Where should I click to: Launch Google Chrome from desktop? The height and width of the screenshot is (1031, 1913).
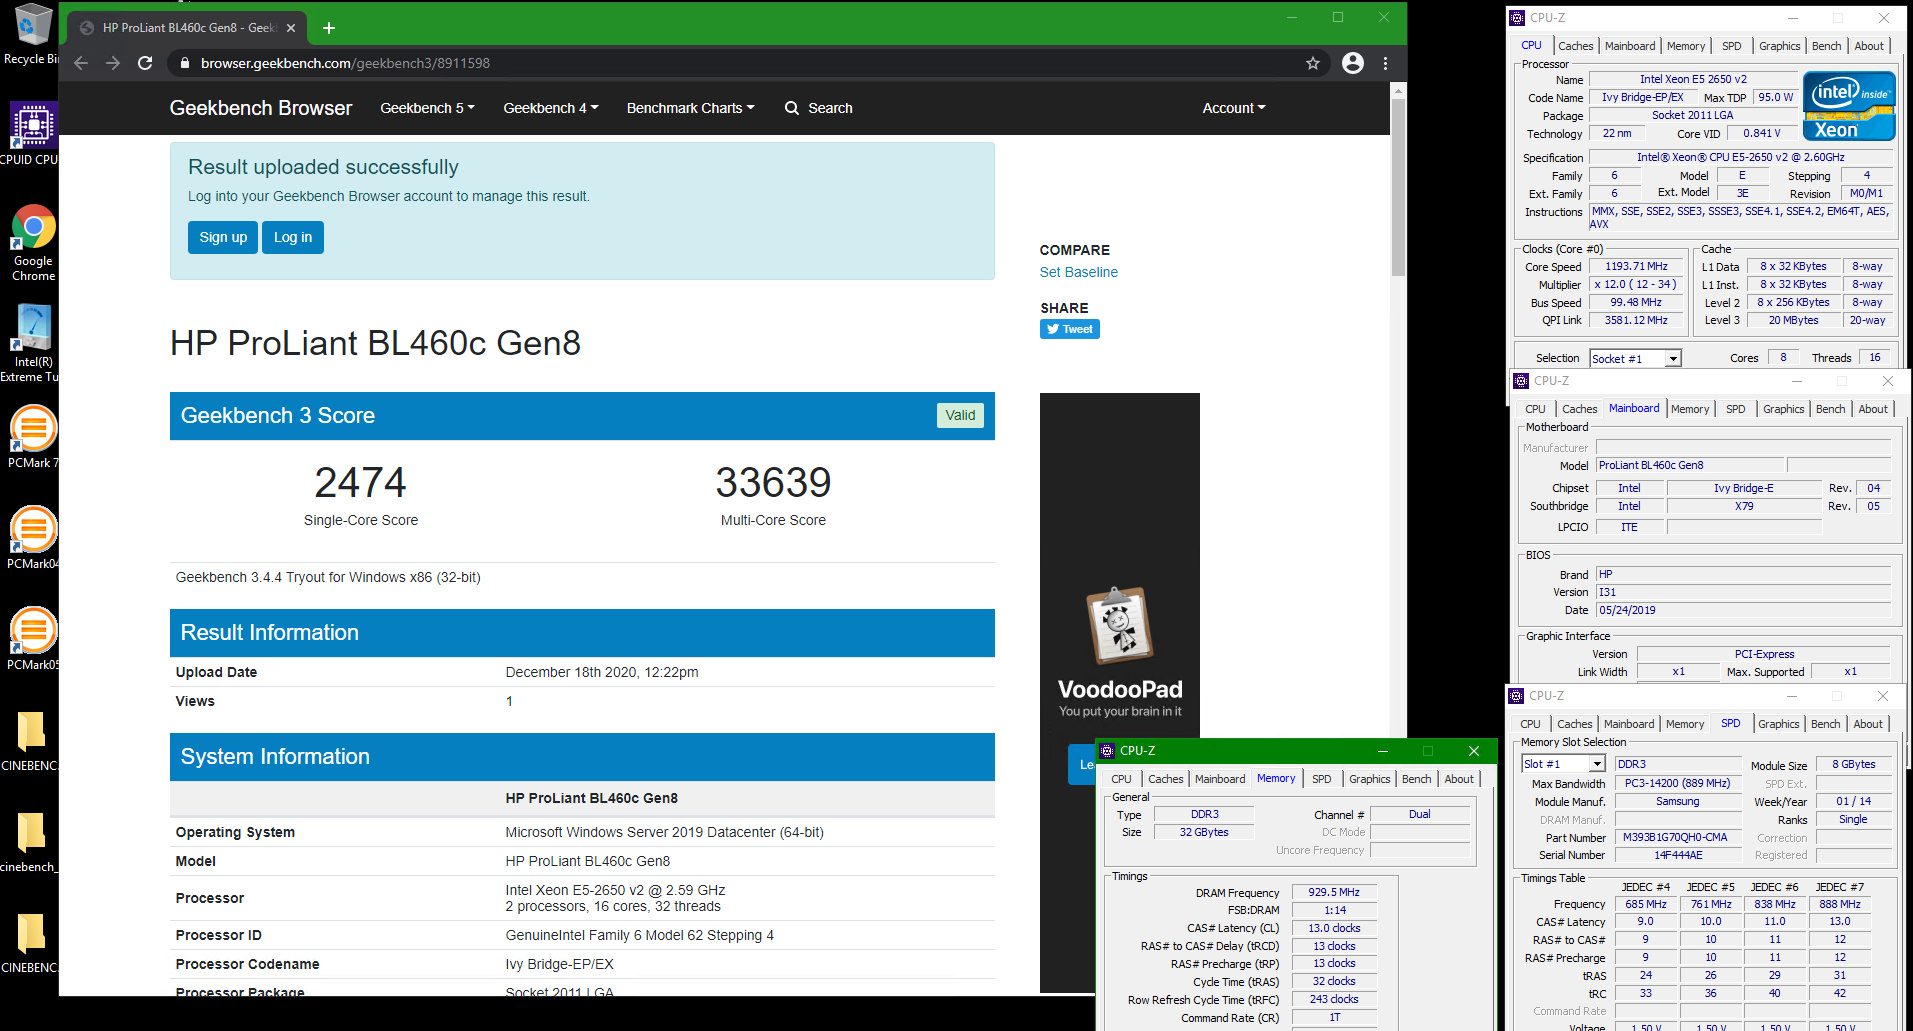coord(32,243)
